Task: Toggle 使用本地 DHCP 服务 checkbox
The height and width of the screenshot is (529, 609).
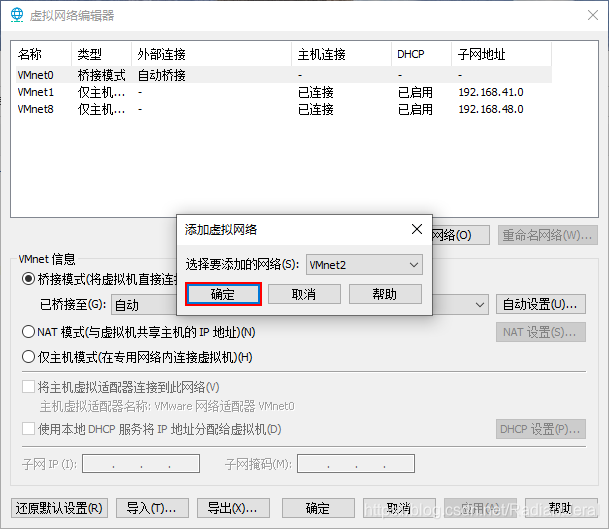Action: coord(28,429)
